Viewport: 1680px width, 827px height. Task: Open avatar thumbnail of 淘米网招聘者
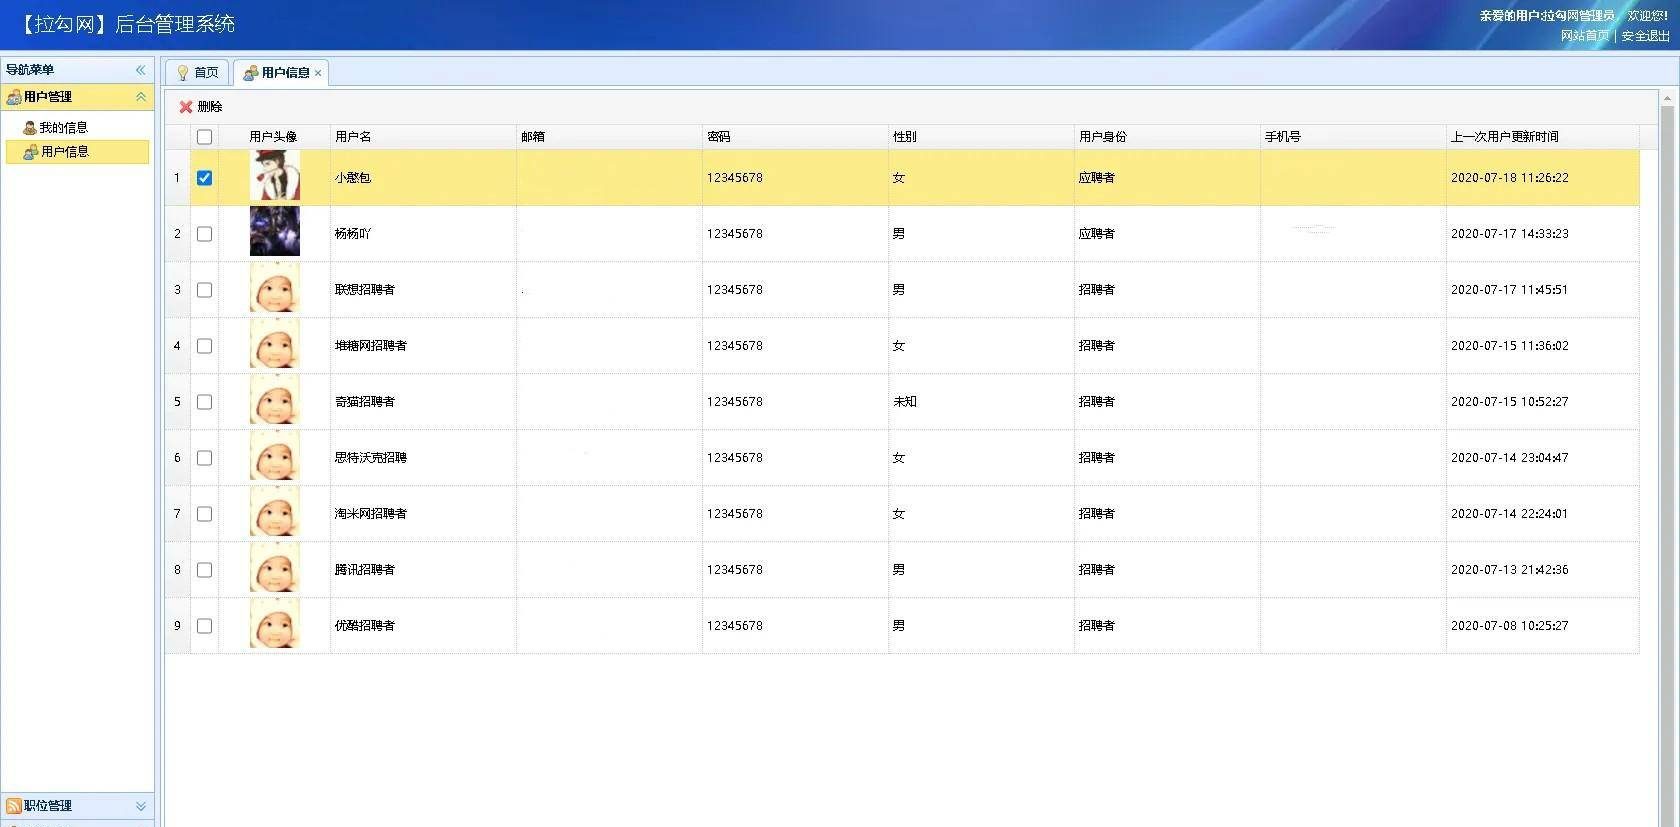pyautogui.click(x=275, y=513)
